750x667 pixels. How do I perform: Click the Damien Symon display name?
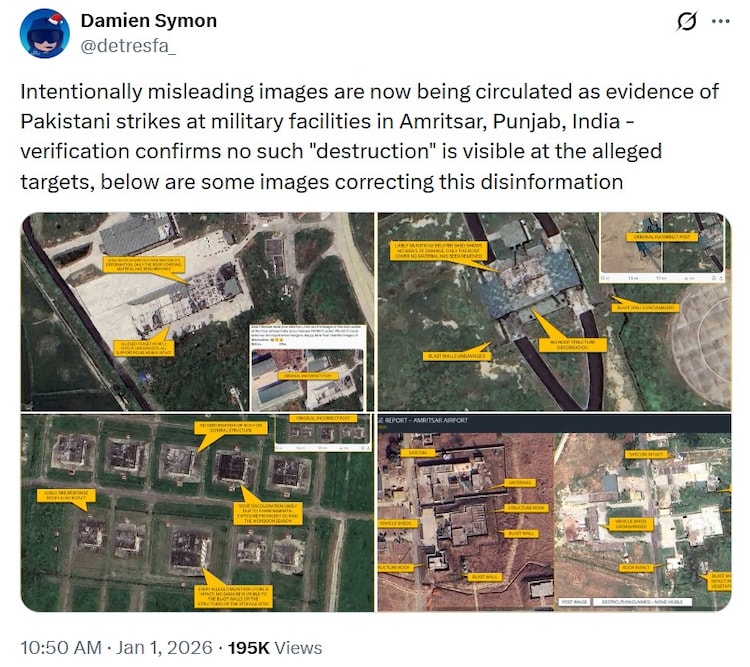pos(149,21)
